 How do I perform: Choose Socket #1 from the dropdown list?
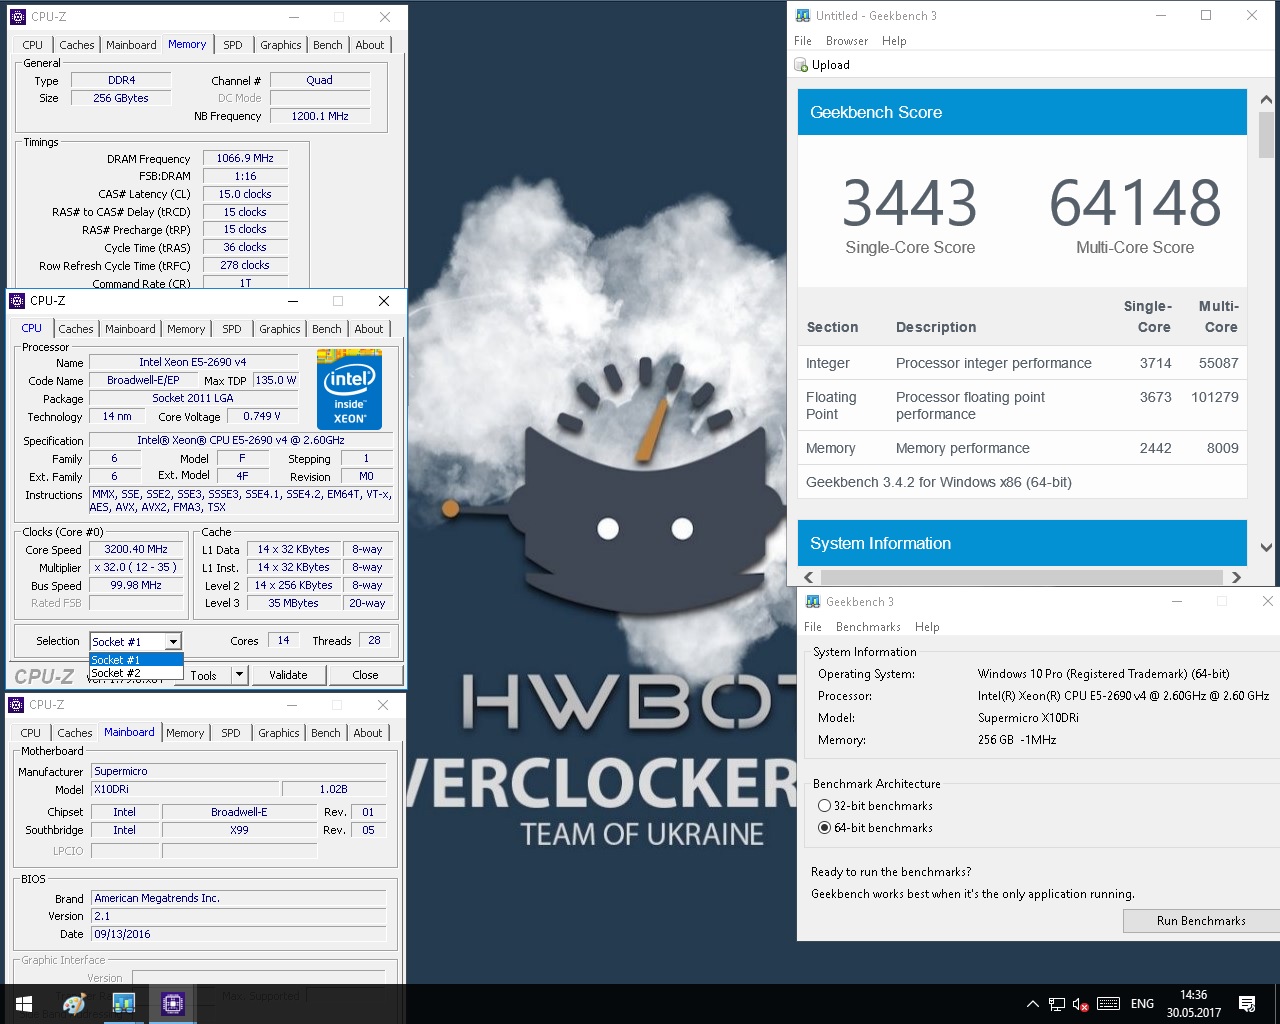tap(136, 660)
